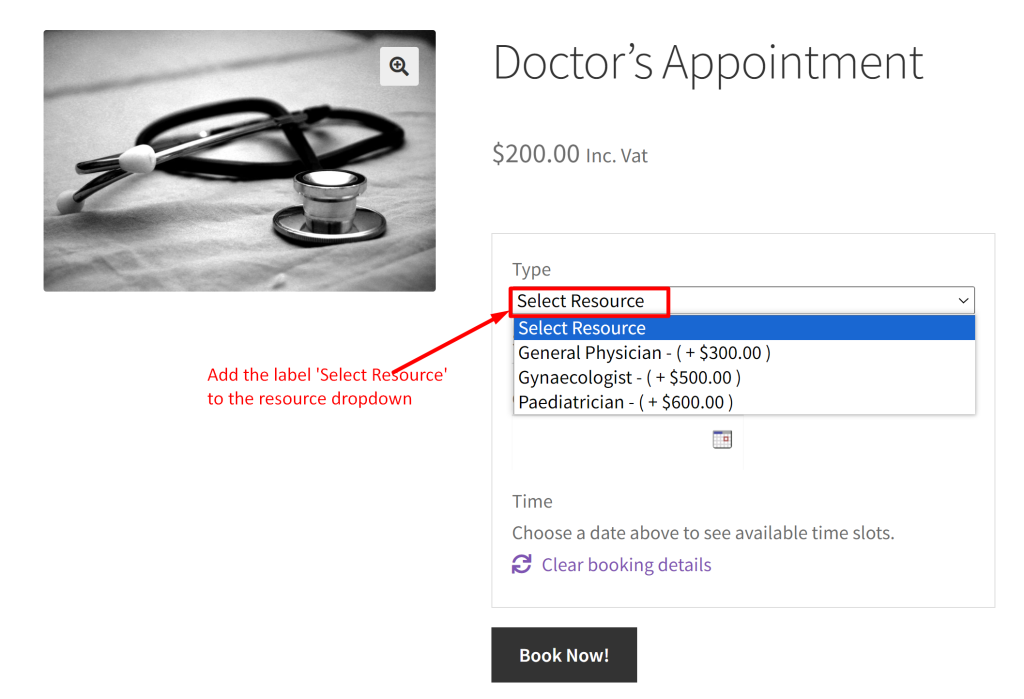Expand the resource dropdown chevron
1024x699 pixels.
coord(963,300)
